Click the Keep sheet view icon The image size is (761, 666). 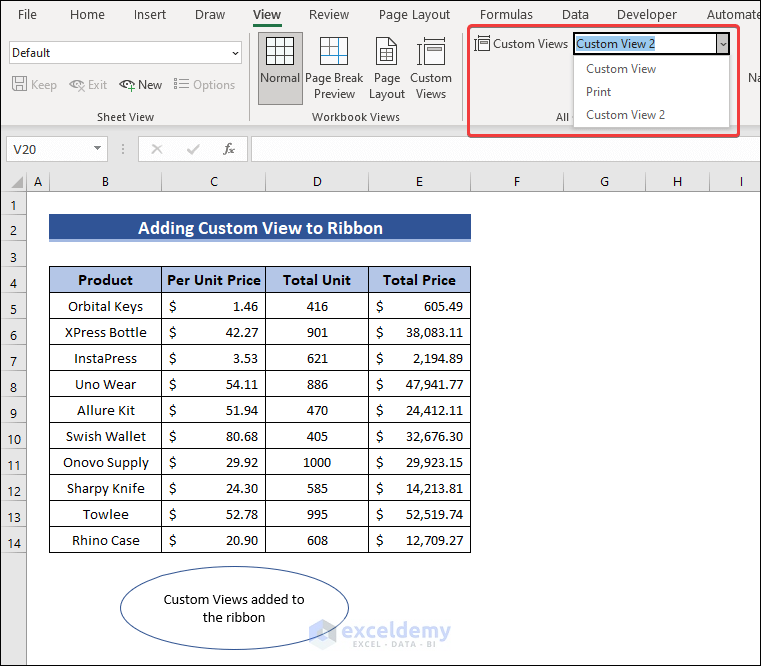pos(19,84)
